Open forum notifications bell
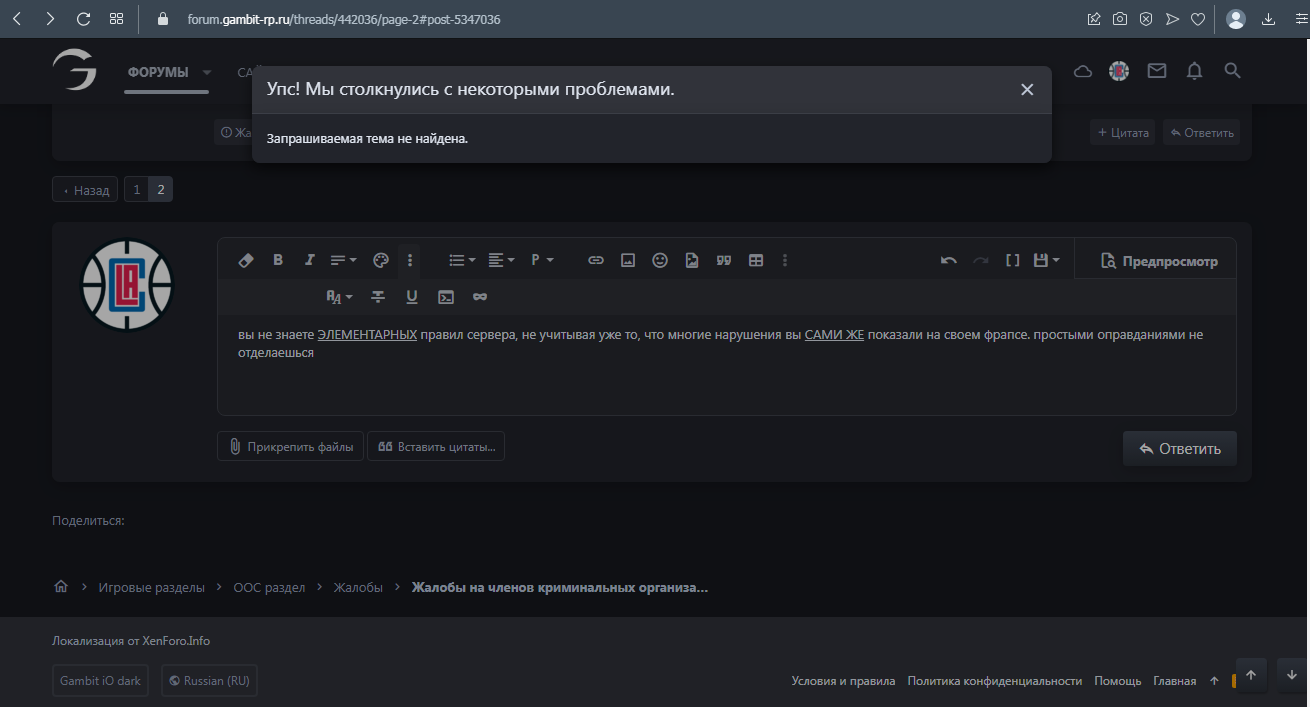Viewport: 1310px width, 707px height. tap(1194, 71)
